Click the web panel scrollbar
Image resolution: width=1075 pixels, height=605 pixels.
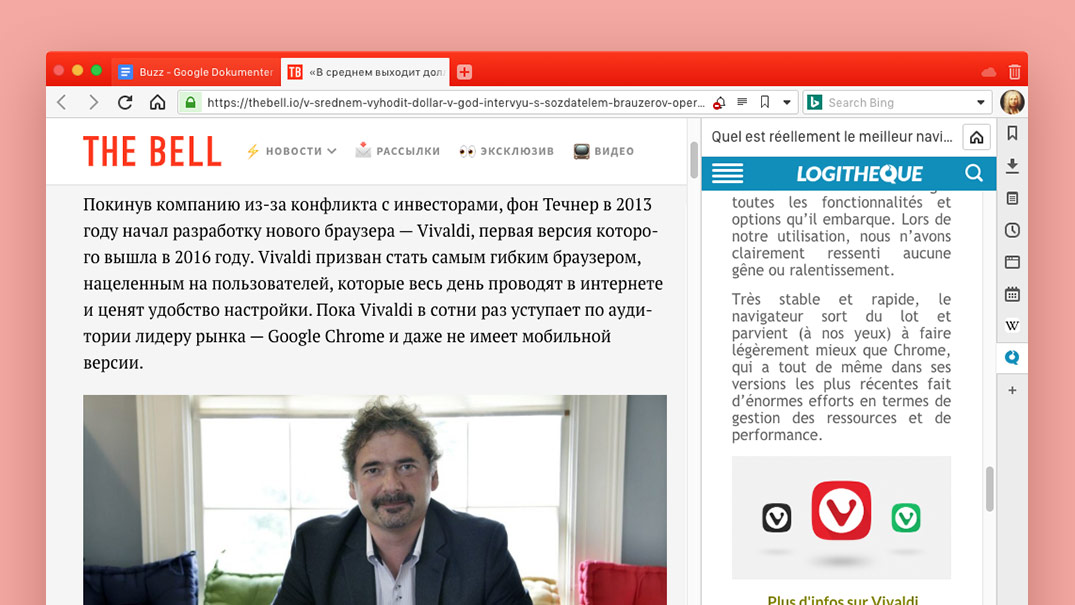click(x=989, y=488)
